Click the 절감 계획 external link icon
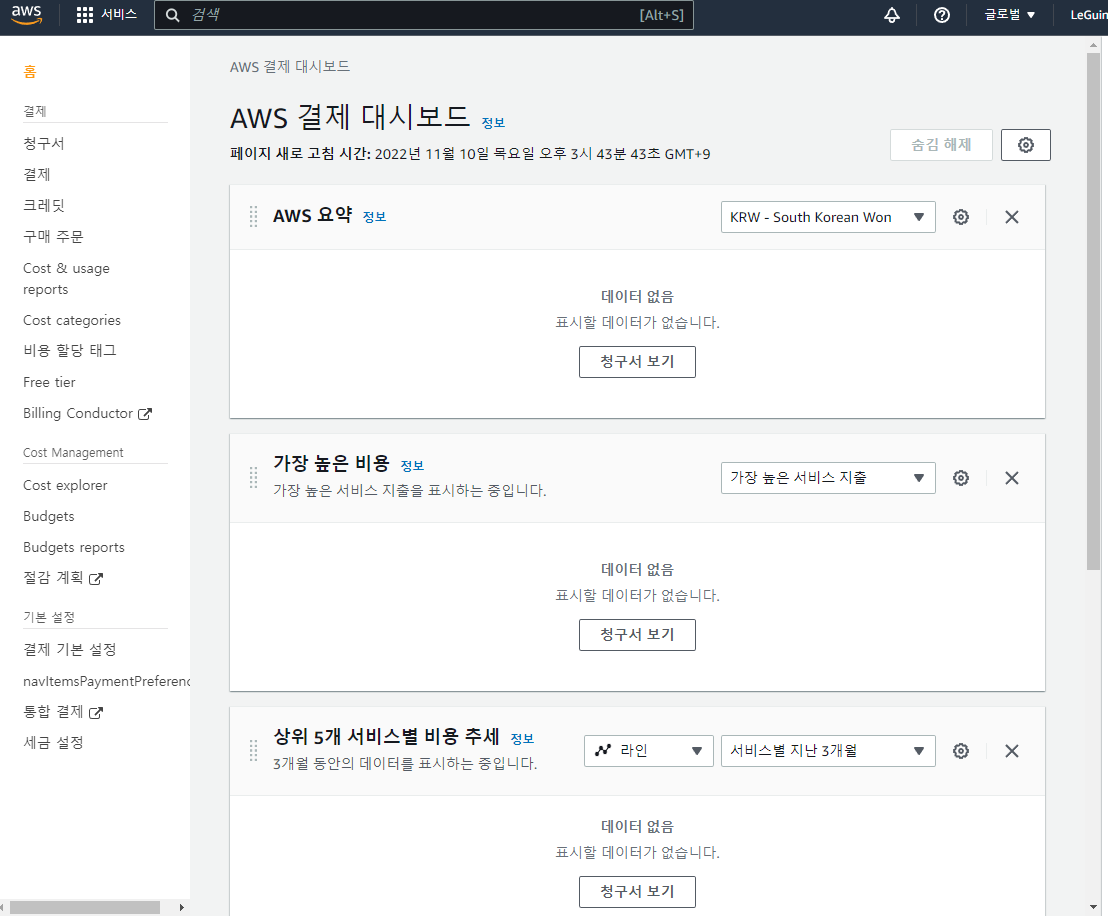The height and width of the screenshot is (916, 1108). pyautogui.click(x=96, y=579)
